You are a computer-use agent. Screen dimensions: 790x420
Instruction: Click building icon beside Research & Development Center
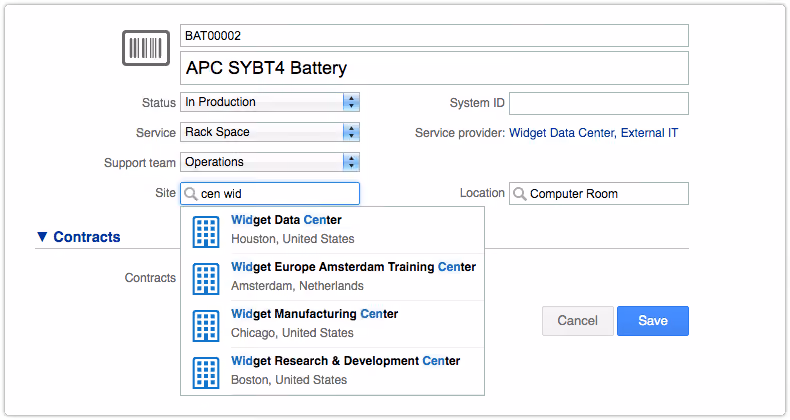206,373
